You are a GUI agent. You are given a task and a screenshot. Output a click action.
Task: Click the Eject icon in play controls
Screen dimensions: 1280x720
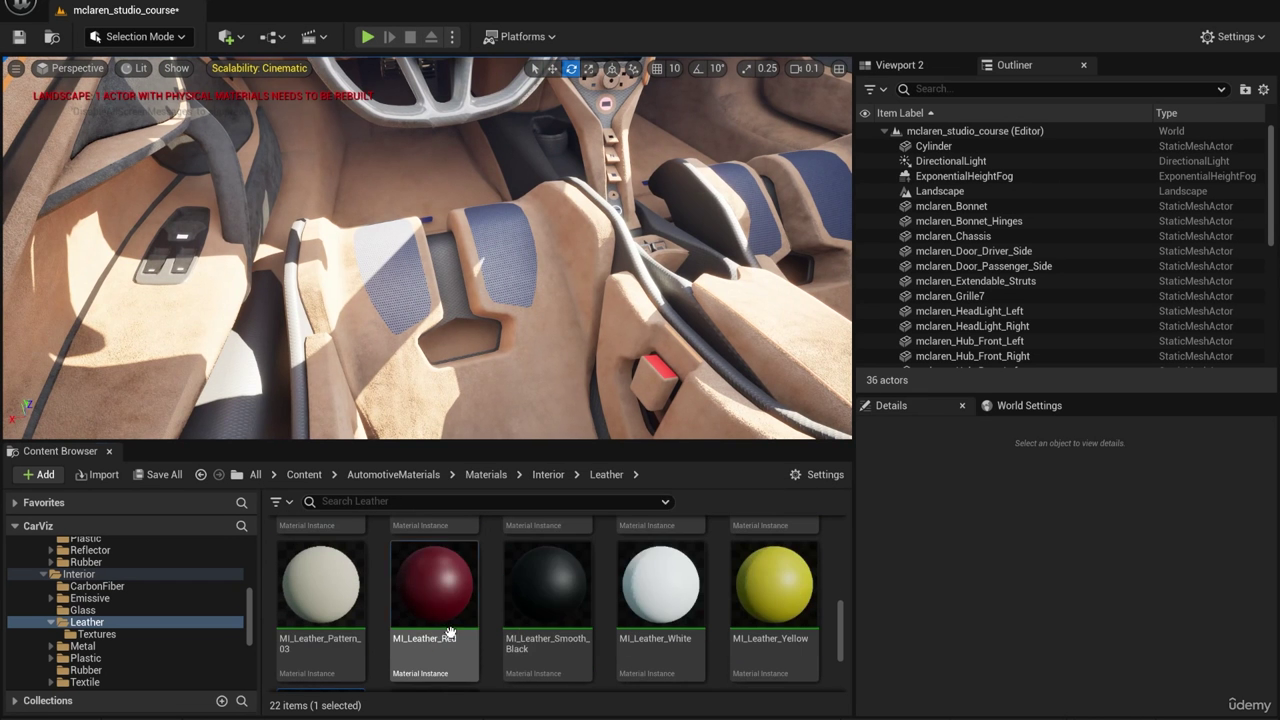pyautogui.click(x=431, y=37)
